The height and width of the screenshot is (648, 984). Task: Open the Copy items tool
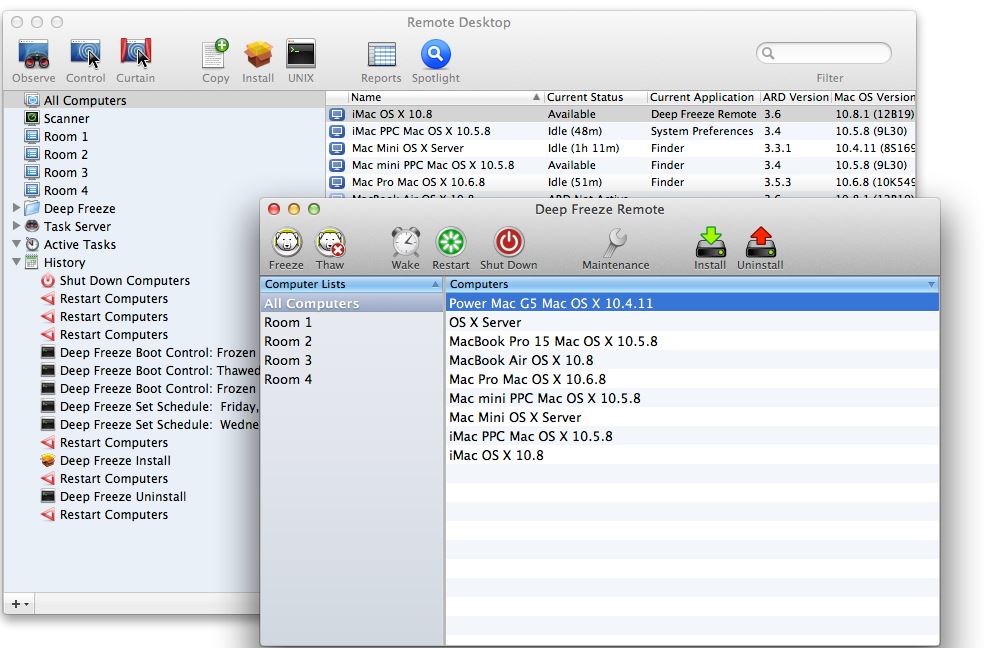tap(215, 53)
